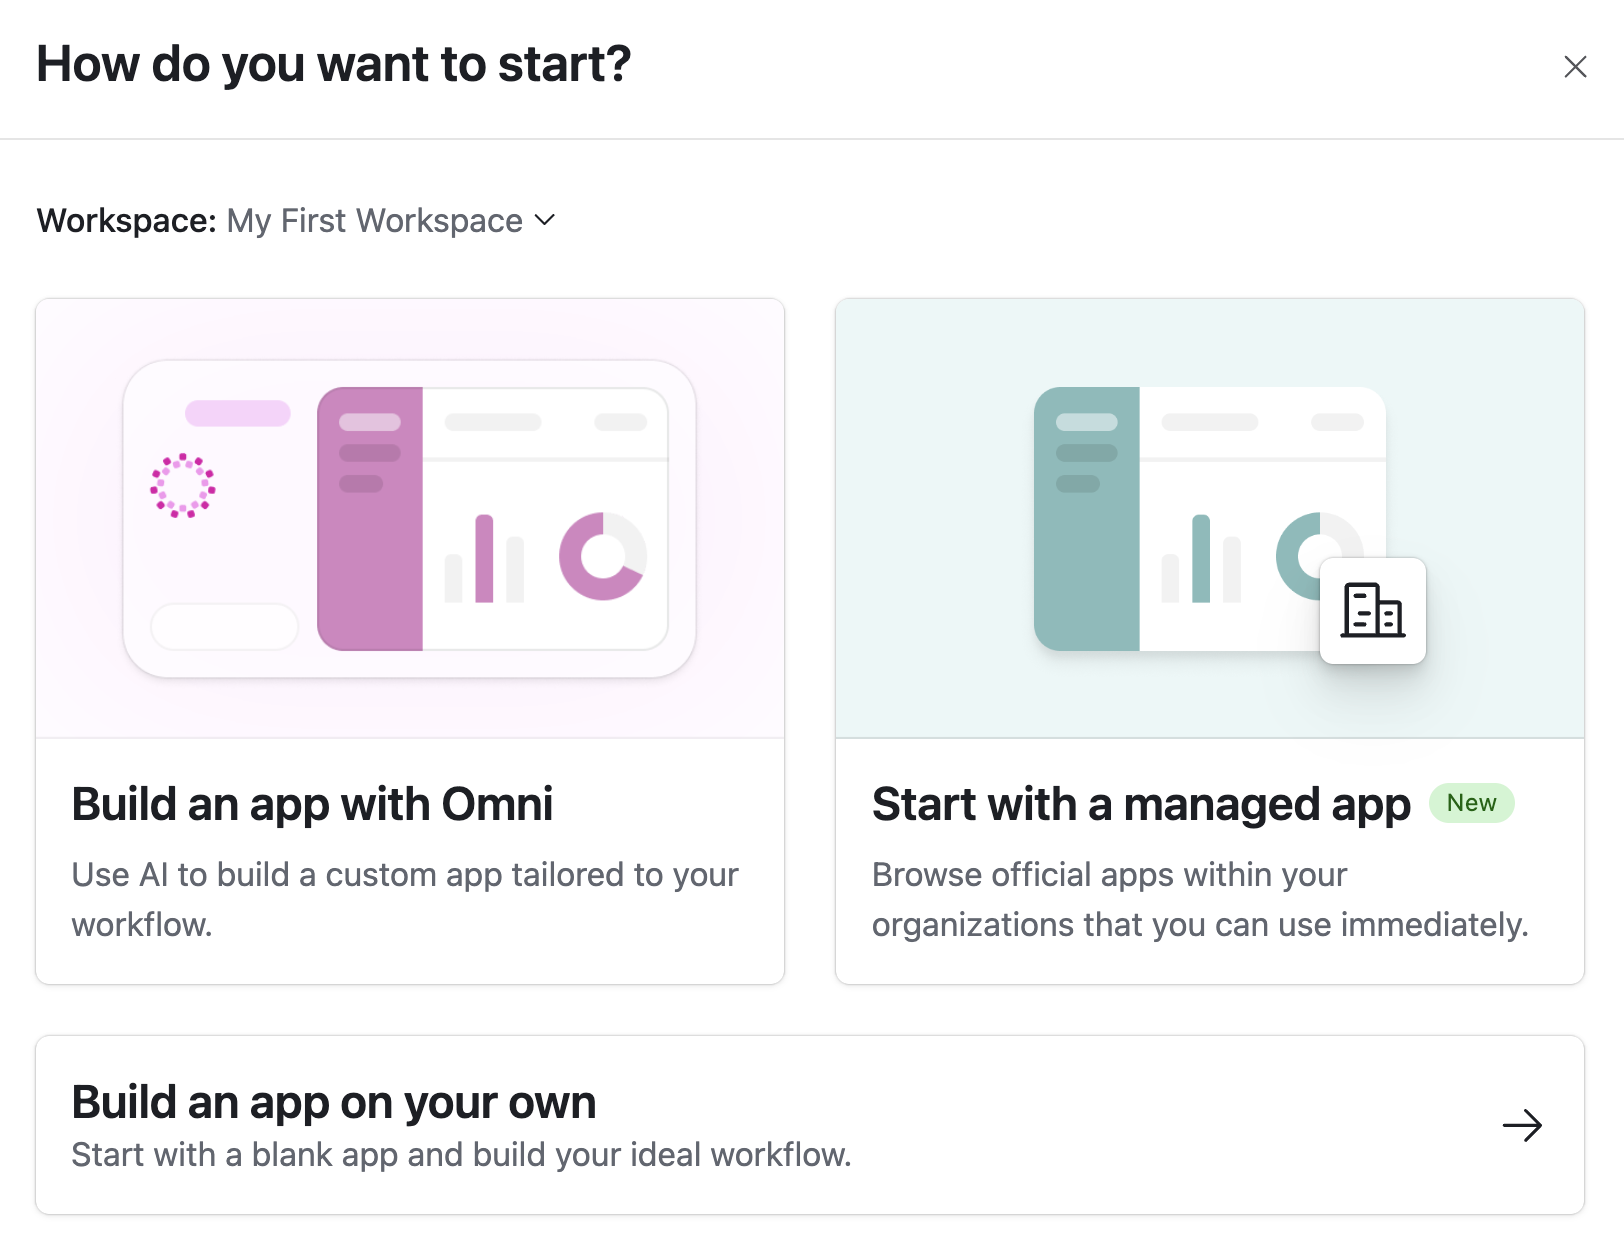Select My First Workspace text
The image size is (1624, 1236).
coord(375,220)
